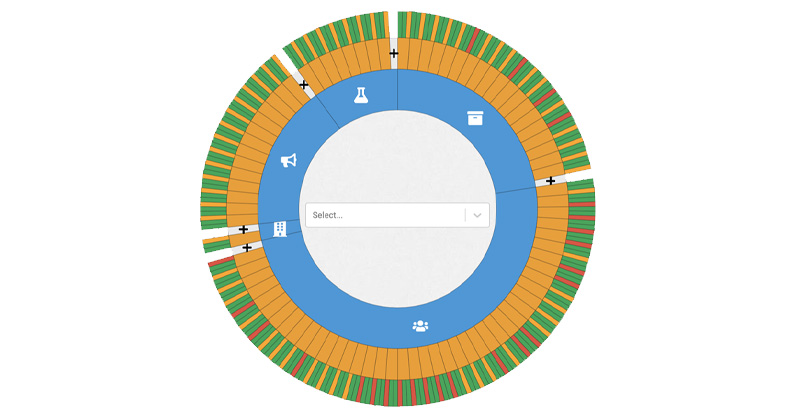The height and width of the screenshot is (417, 800).
Task: Click the megaphone icon segment
Action: (x=289, y=160)
